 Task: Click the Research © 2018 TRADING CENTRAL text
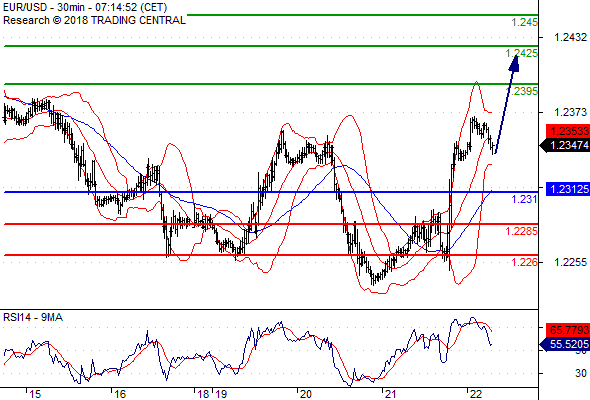94,20
